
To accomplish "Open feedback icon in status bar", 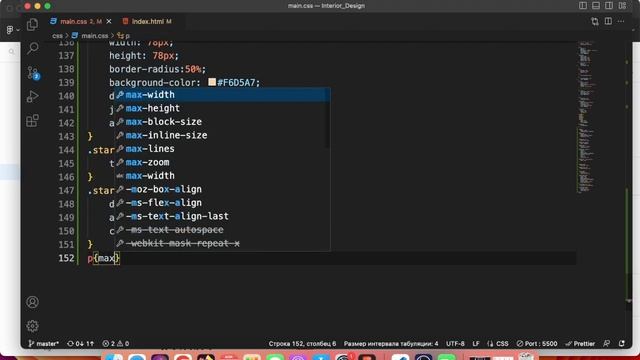I will [x=607, y=344].
